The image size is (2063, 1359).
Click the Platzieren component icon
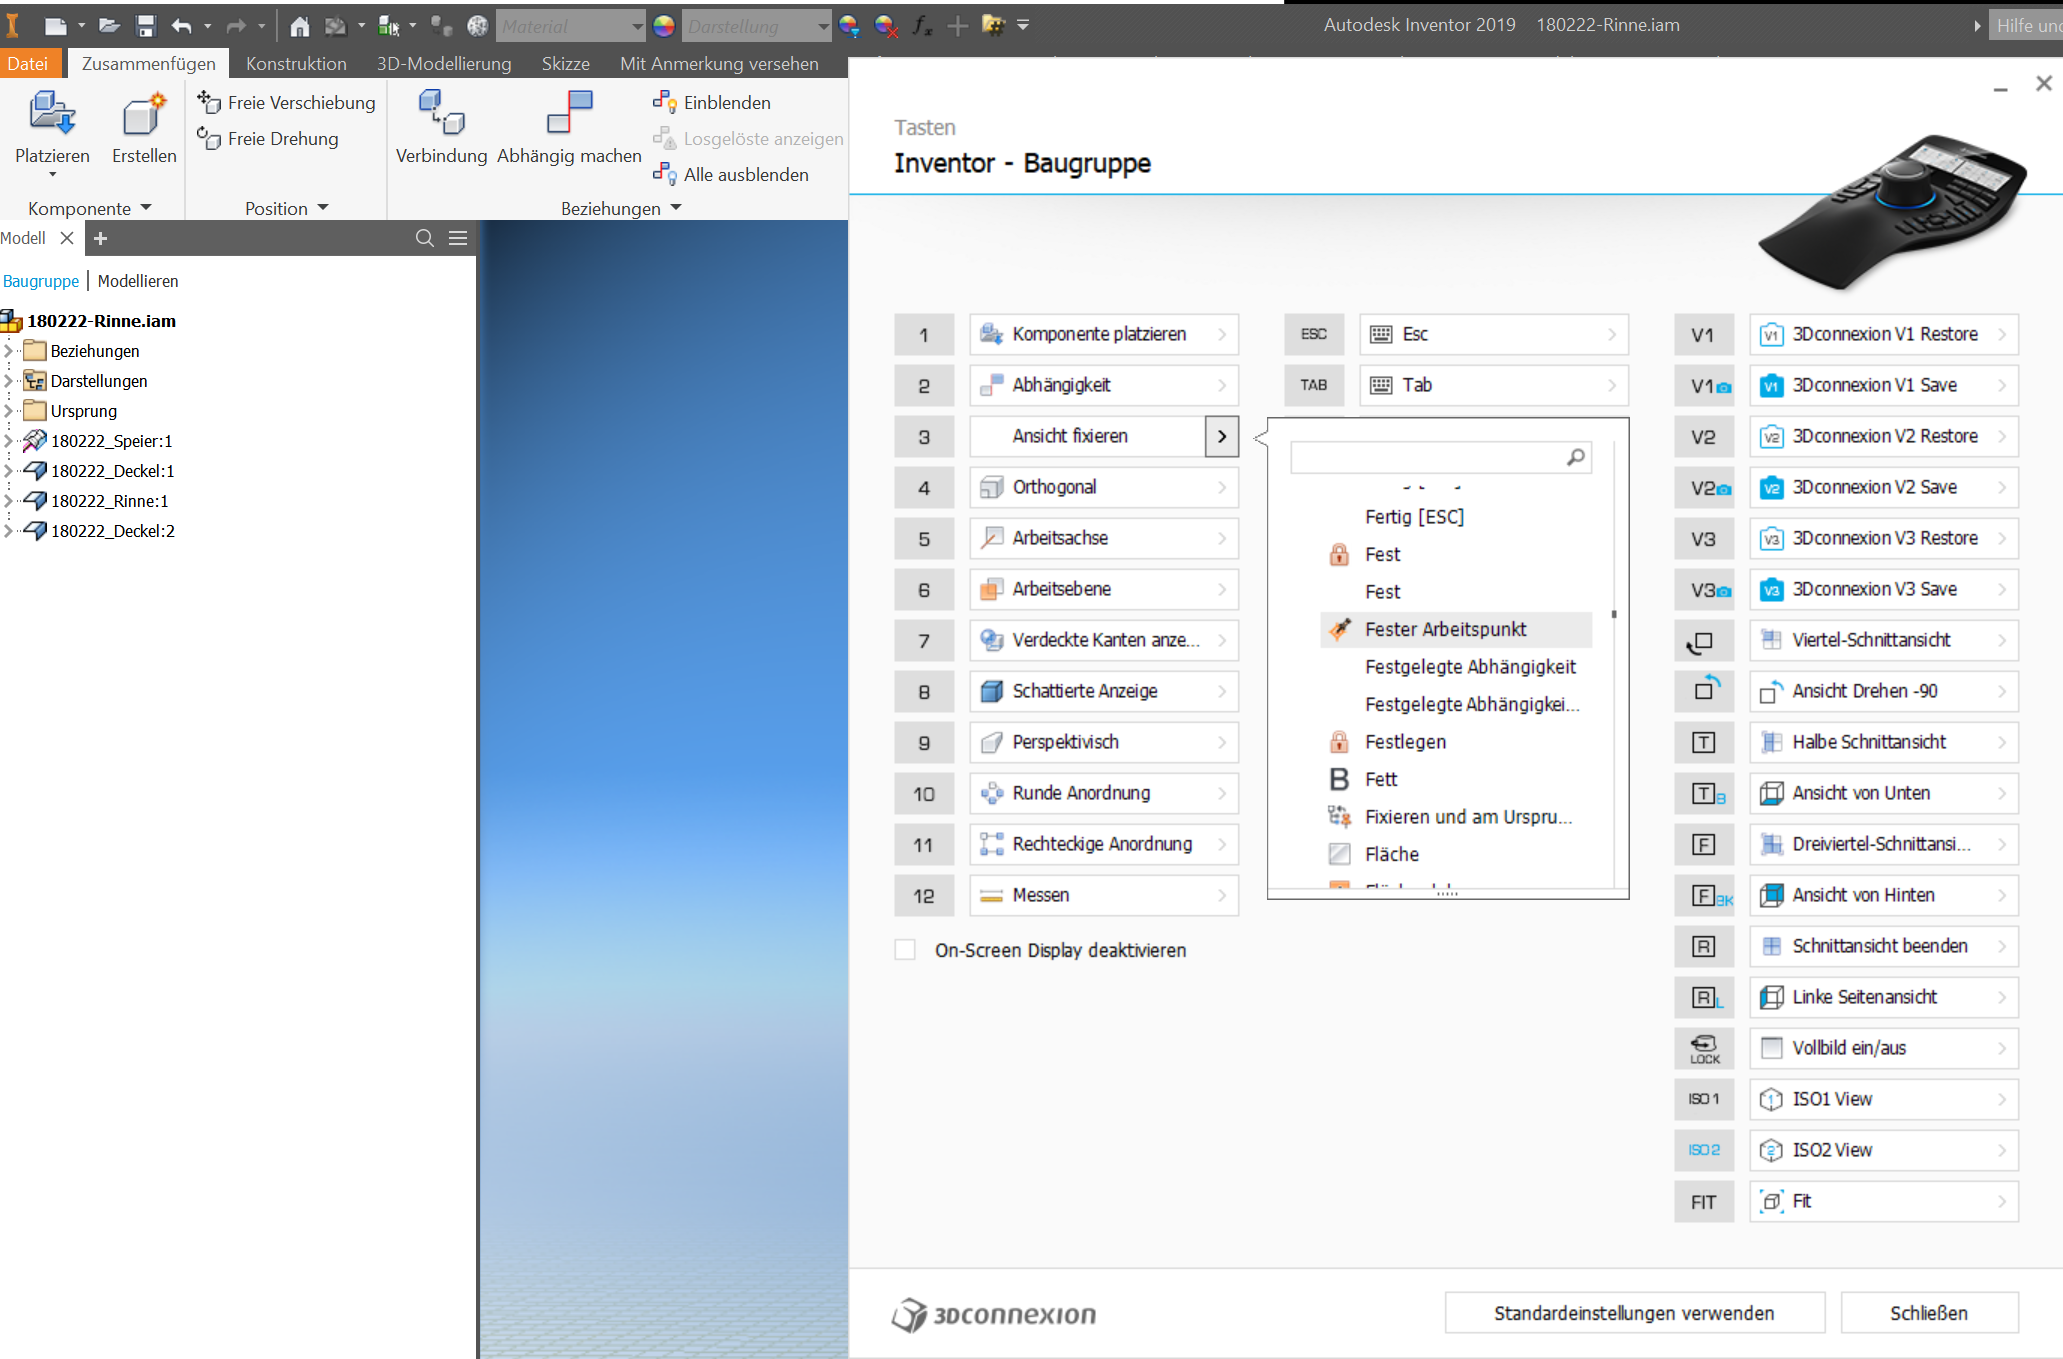pos(52,113)
